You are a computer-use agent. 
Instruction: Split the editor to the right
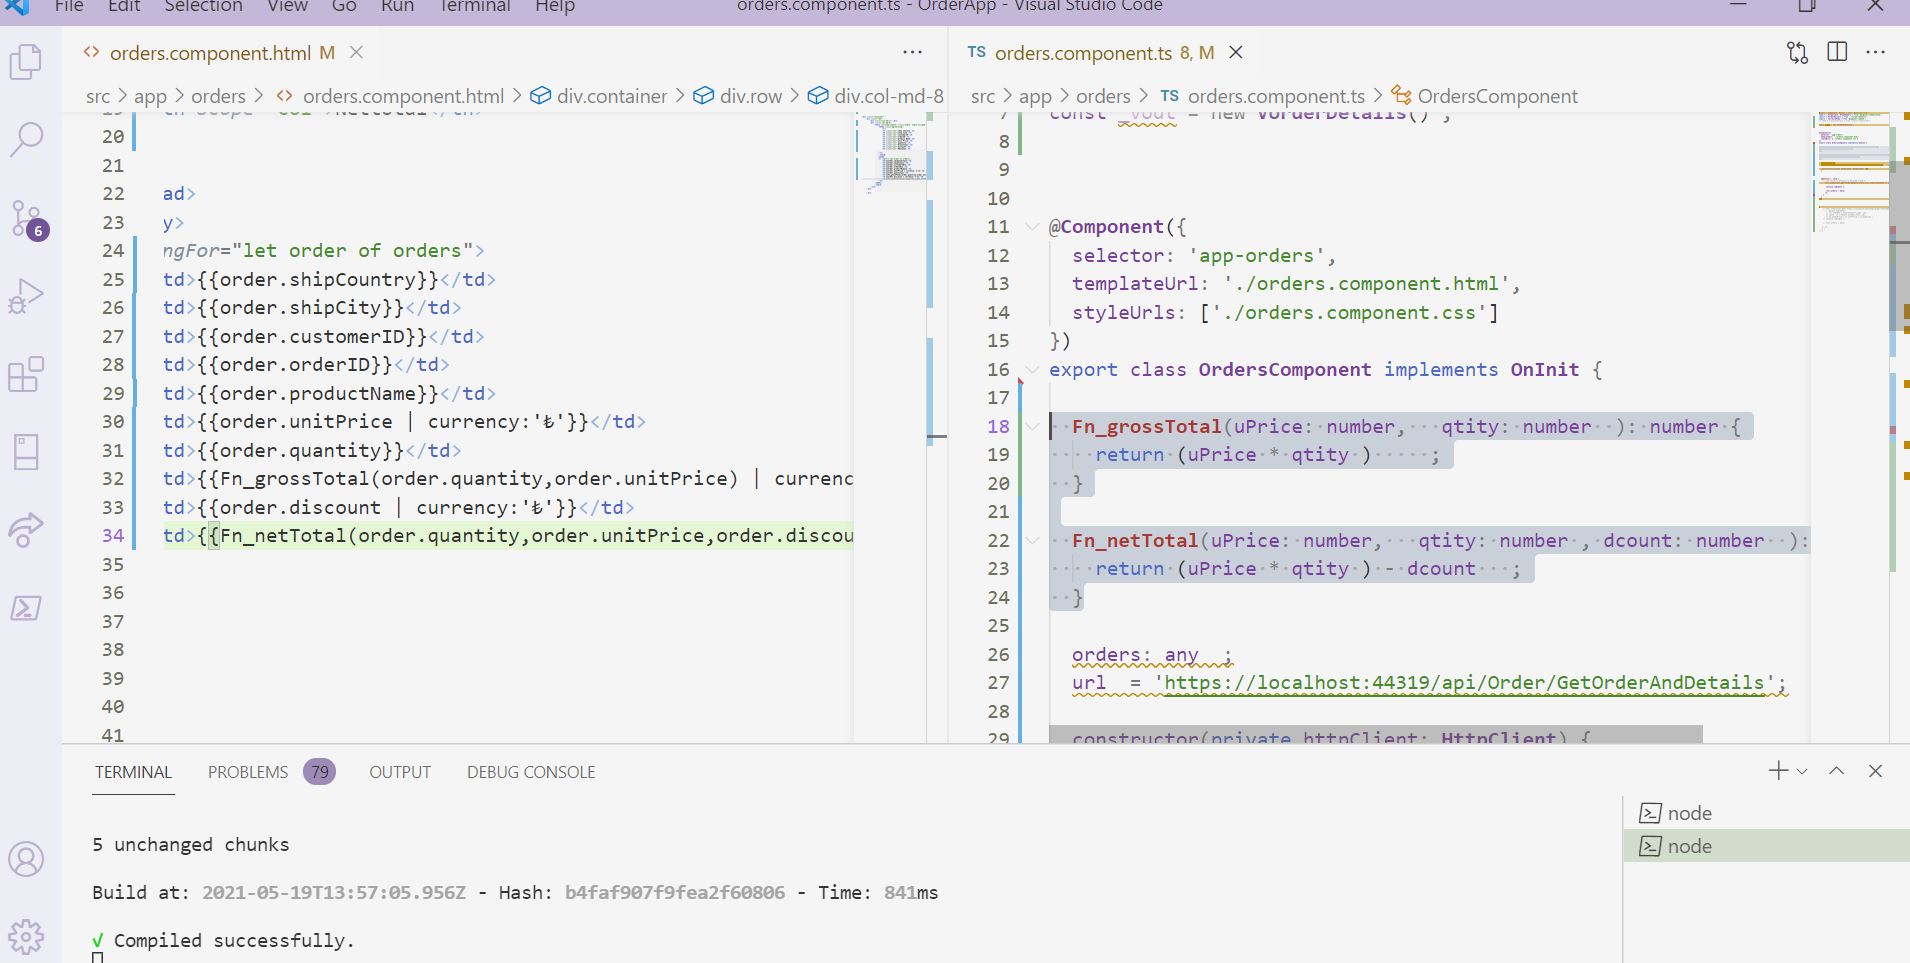tap(1837, 52)
